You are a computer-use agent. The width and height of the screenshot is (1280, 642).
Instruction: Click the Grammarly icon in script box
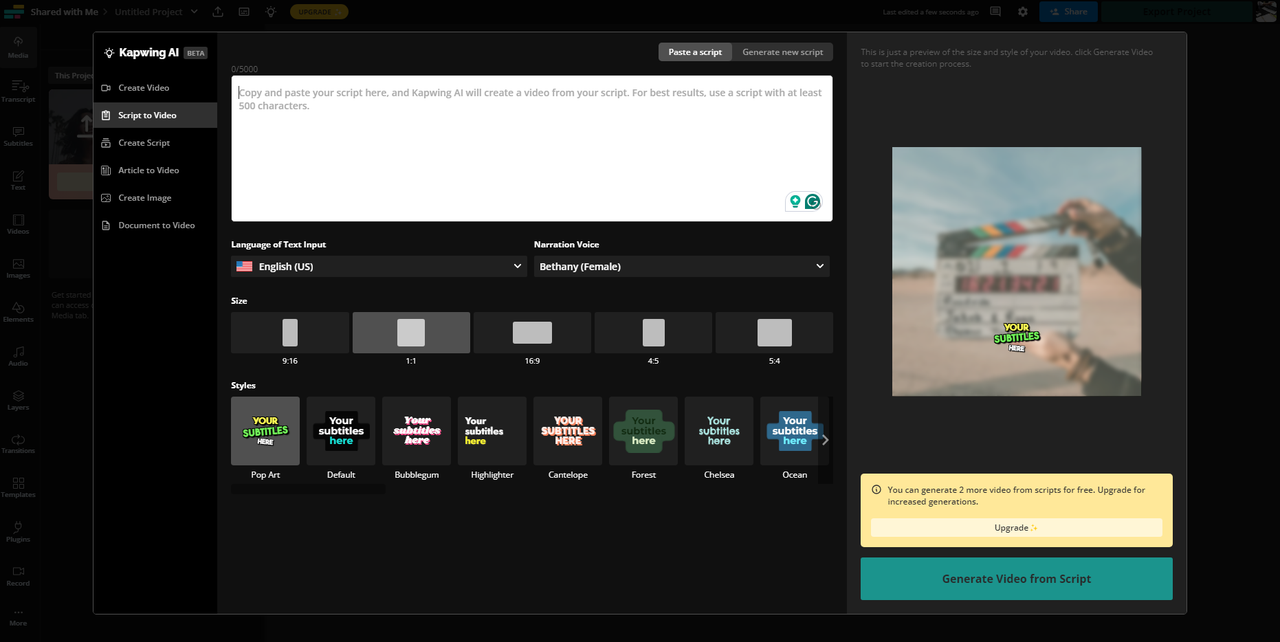point(813,201)
